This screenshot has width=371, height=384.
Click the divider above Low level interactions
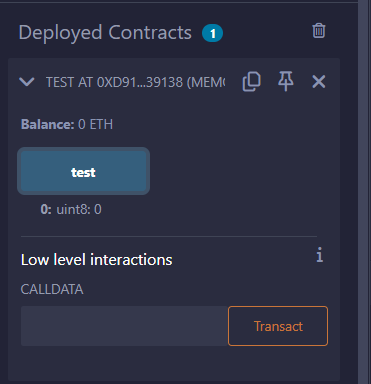(169, 236)
